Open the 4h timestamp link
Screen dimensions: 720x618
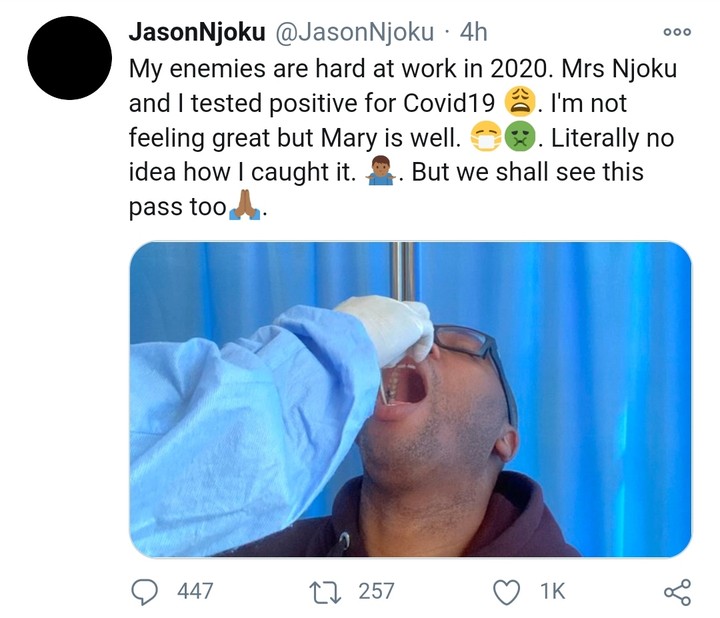[473, 32]
